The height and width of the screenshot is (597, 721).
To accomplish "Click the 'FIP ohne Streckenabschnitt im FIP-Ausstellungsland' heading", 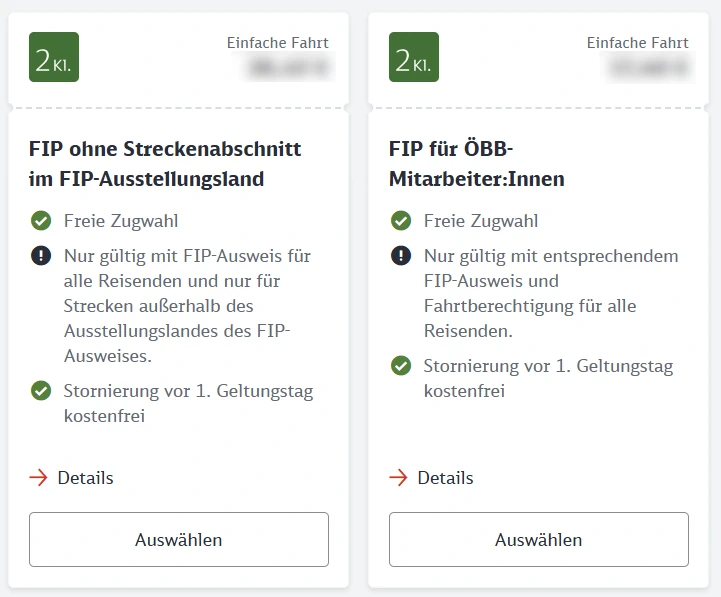I will (165, 164).
